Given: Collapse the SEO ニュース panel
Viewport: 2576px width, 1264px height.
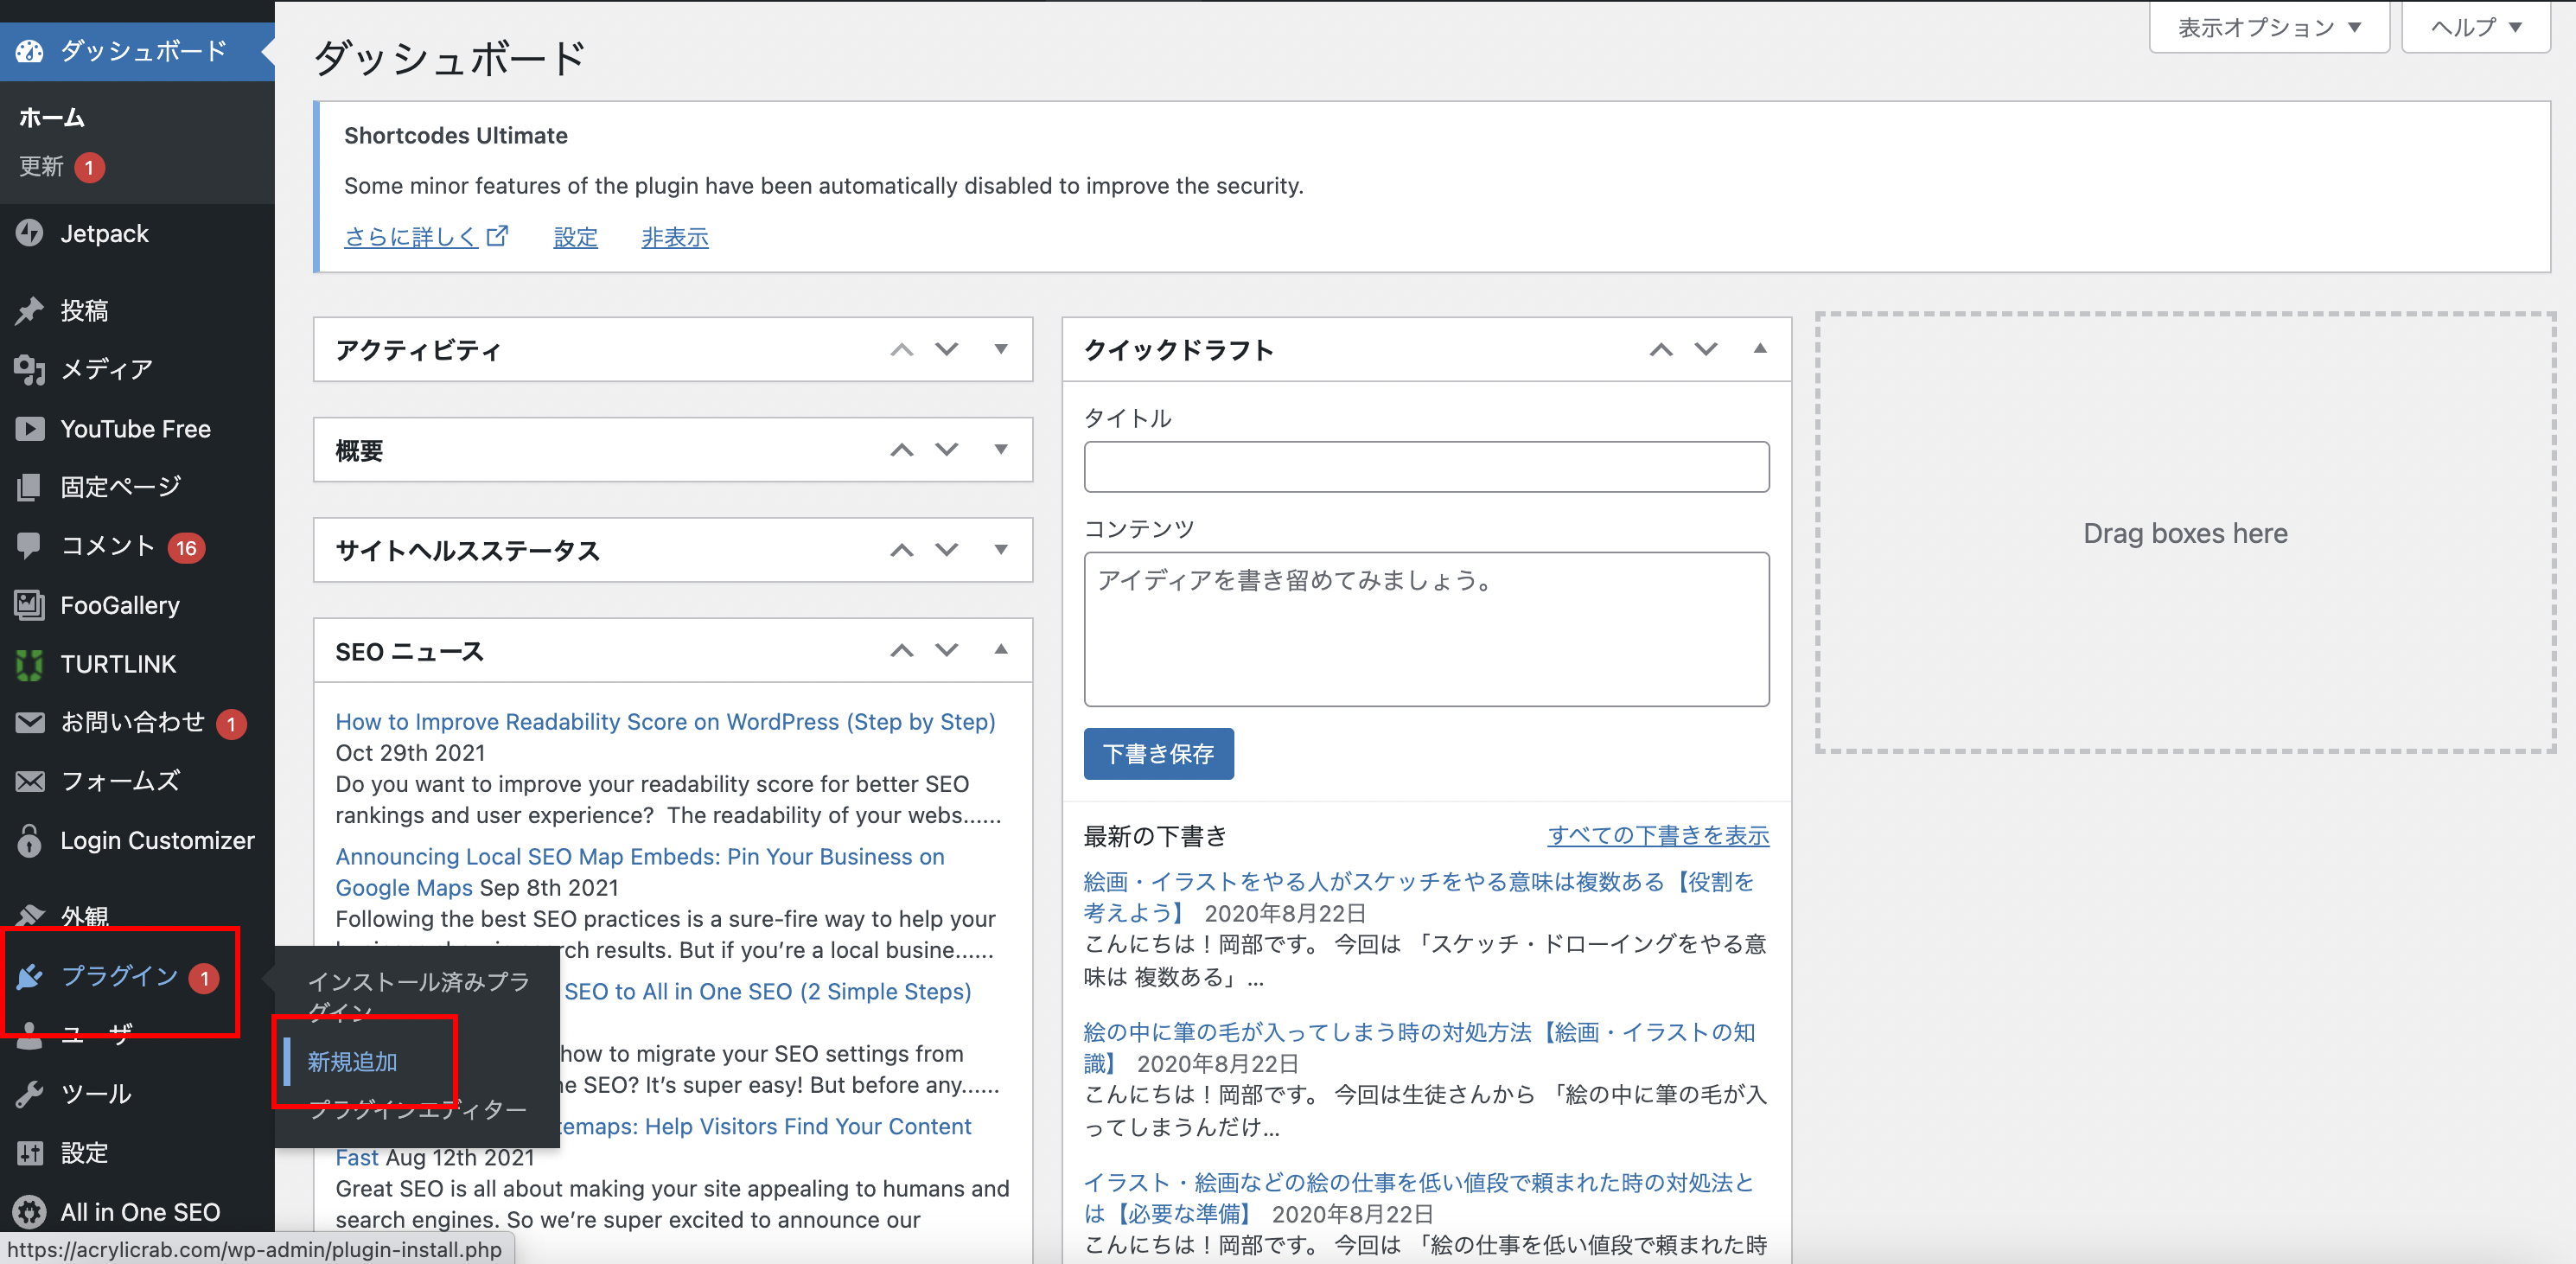Looking at the screenshot, I should pyautogui.click(x=1001, y=650).
